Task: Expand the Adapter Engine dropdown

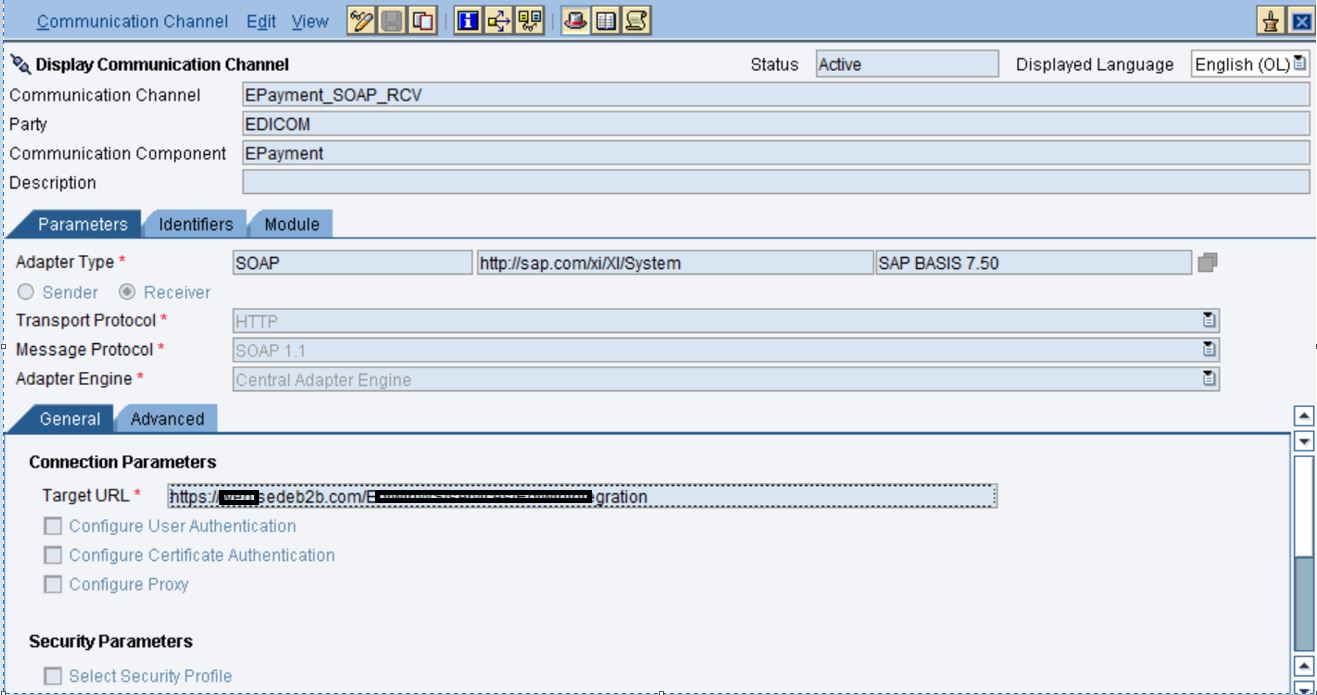Action: click(x=1209, y=379)
